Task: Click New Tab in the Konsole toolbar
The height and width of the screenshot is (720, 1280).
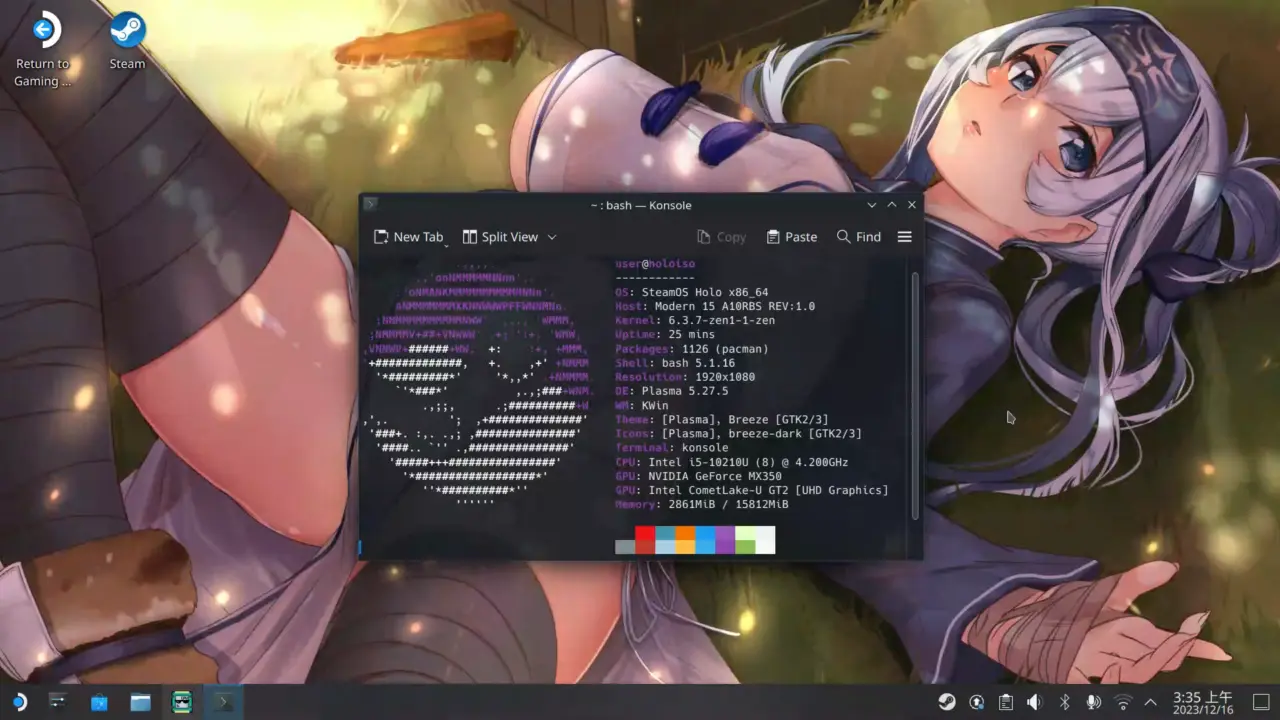Action: click(x=409, y=237)
